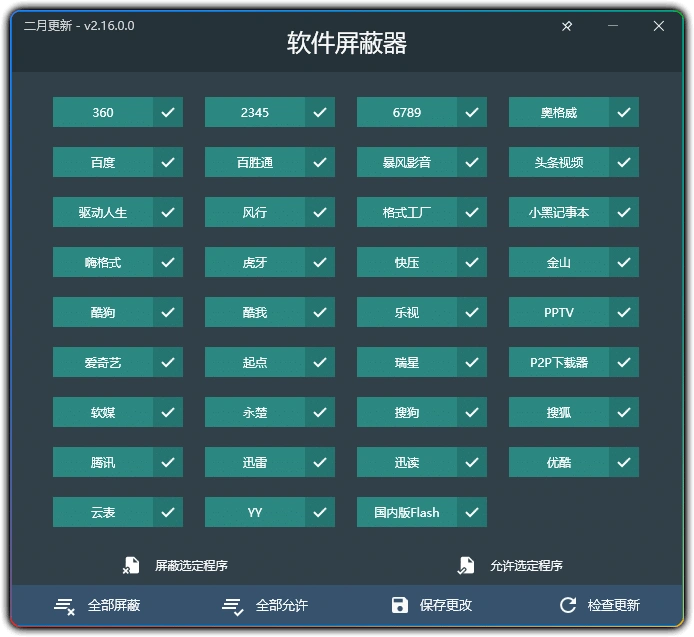Pin the window with the pushpin icon

567,26
